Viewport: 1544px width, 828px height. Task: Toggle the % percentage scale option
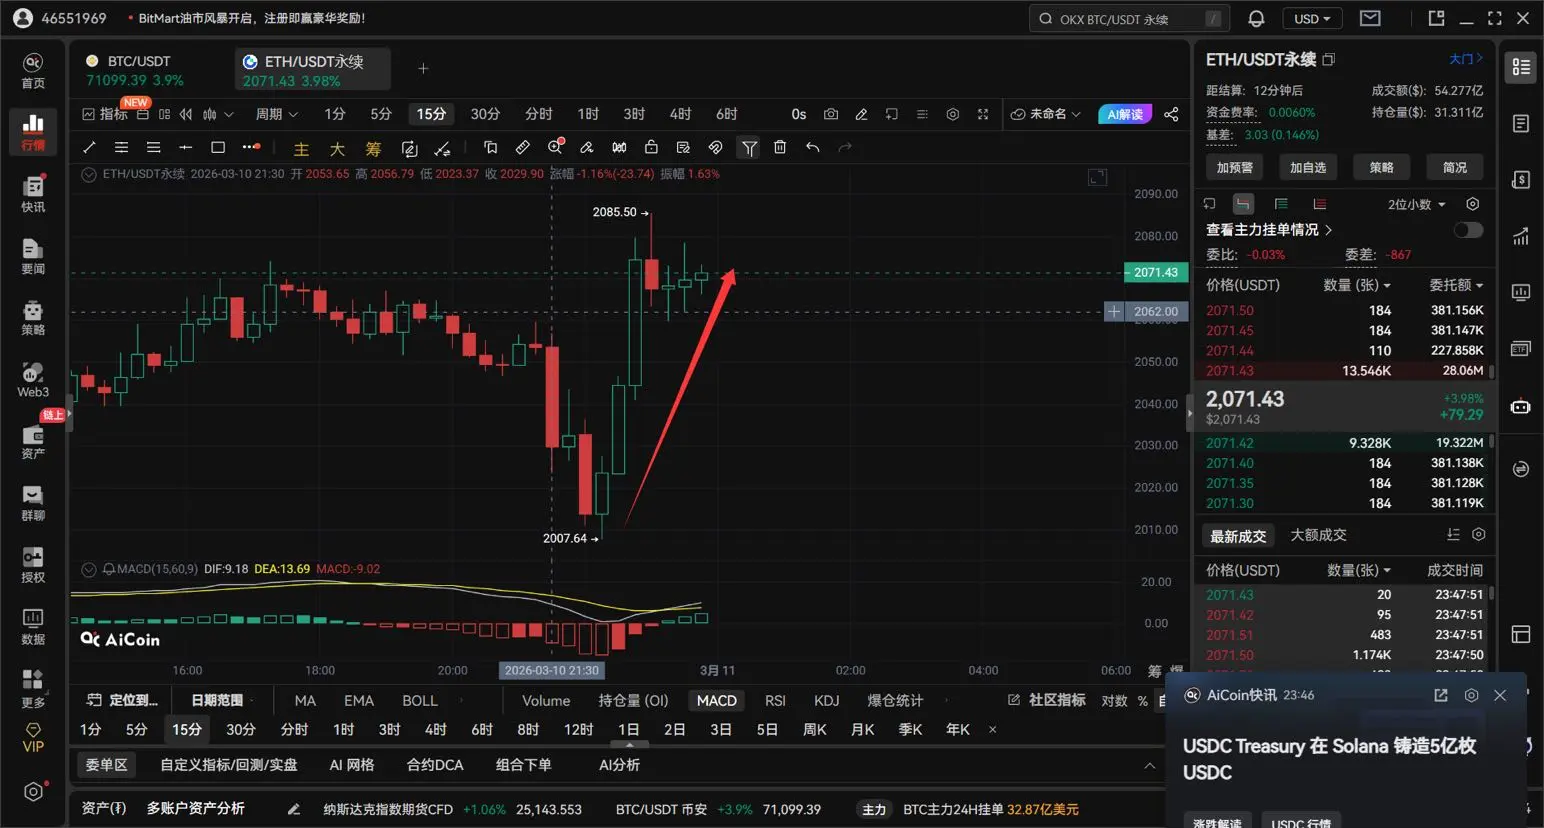pyautogui.click(x=1143, y=701)
